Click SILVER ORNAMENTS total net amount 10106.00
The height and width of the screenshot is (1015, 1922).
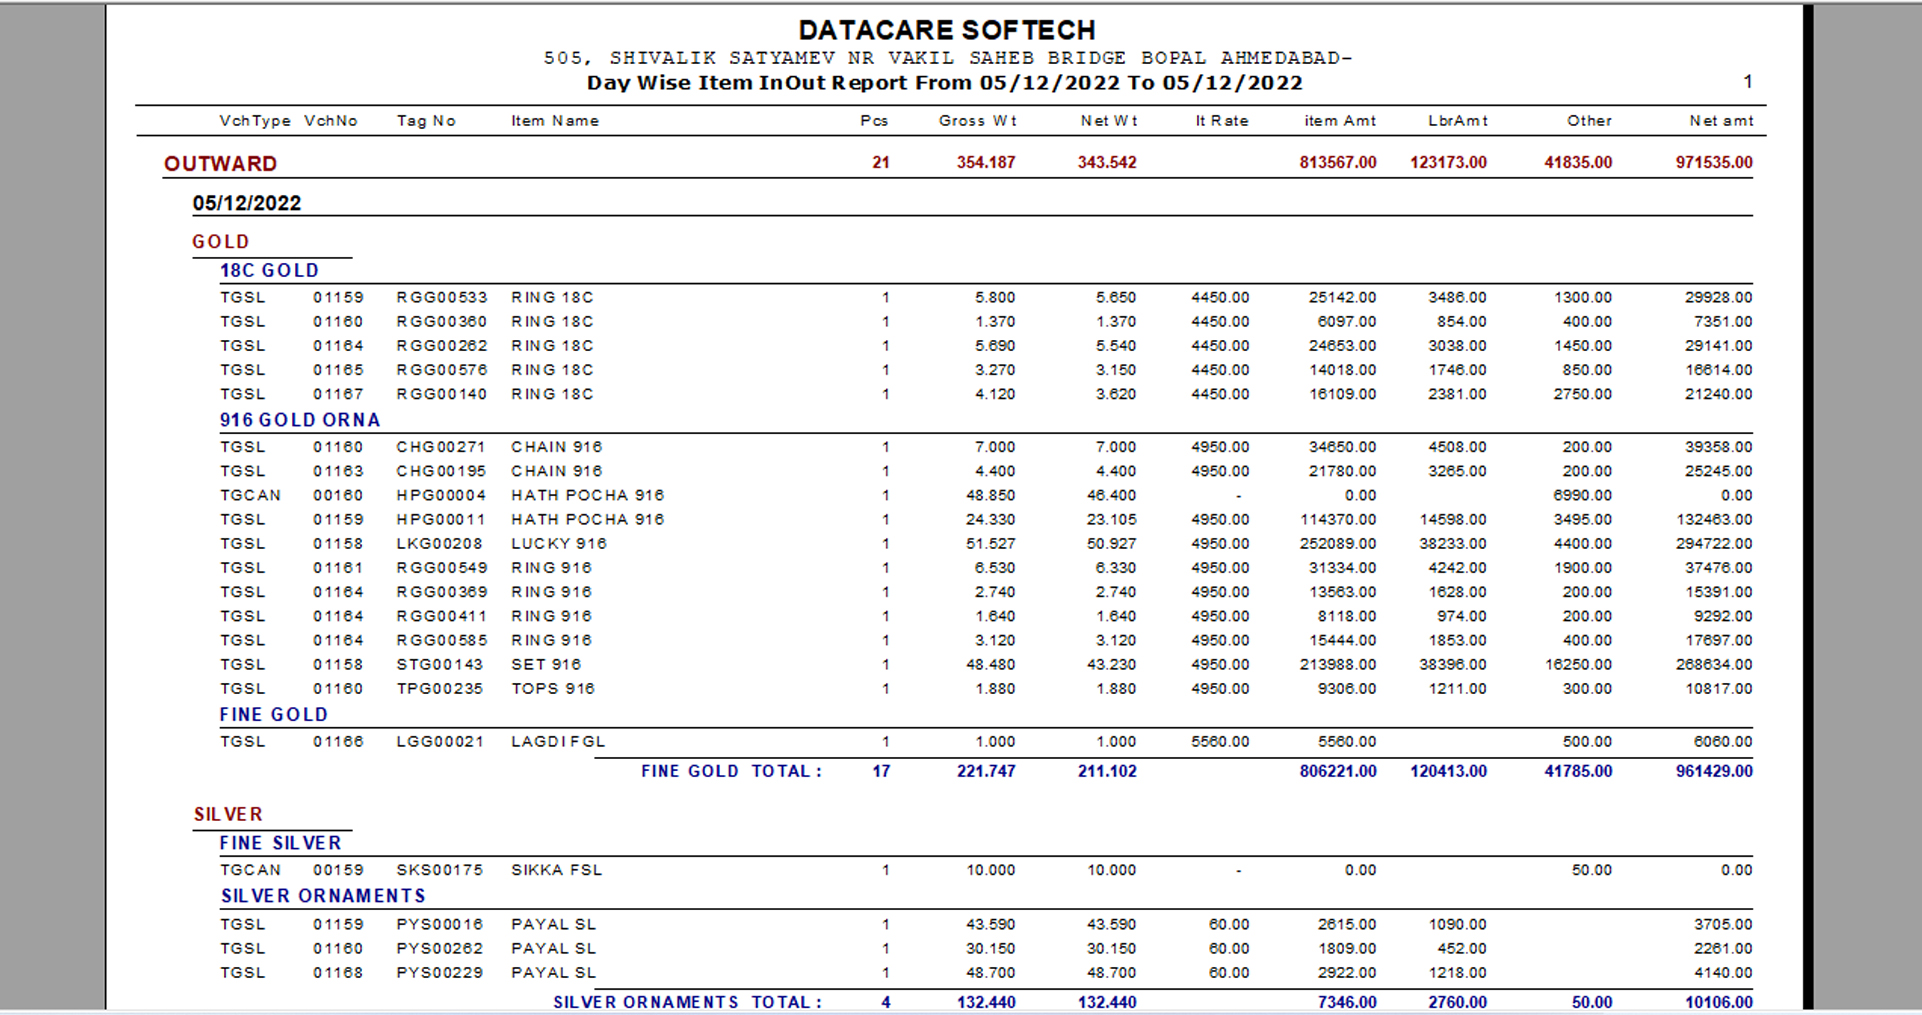pos(1719,1002)
